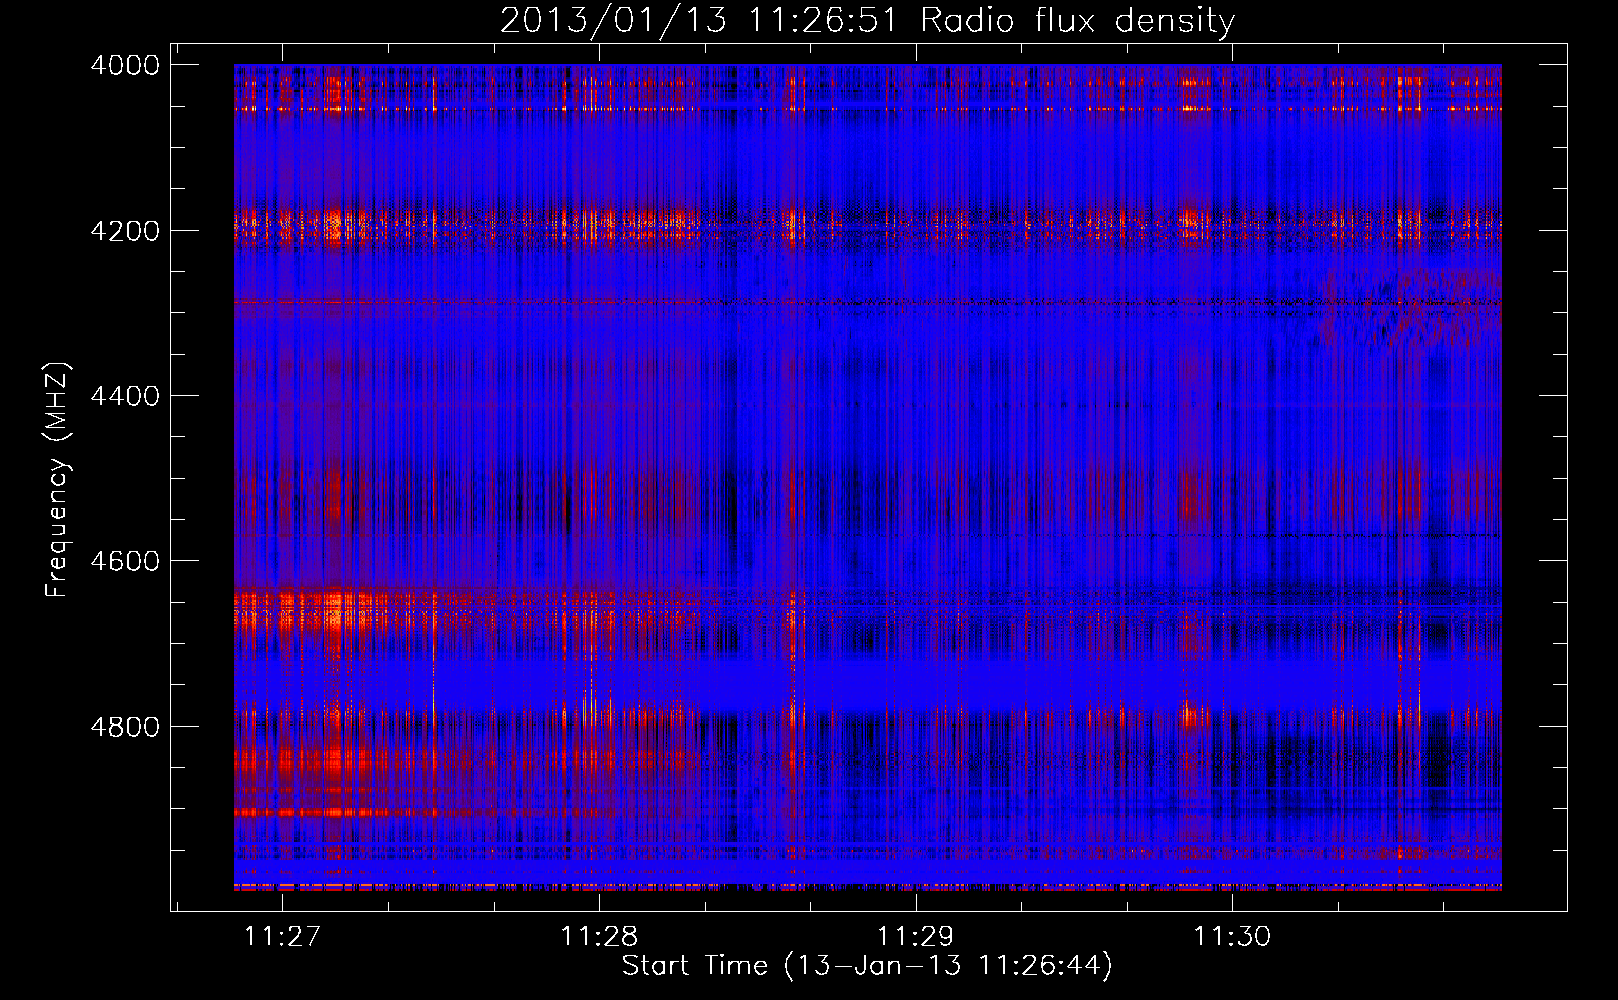Click the 11:28 time axis label
Image resolution: width=1618 pixels, height=1000 pixels.
click(x=599, y=936)
